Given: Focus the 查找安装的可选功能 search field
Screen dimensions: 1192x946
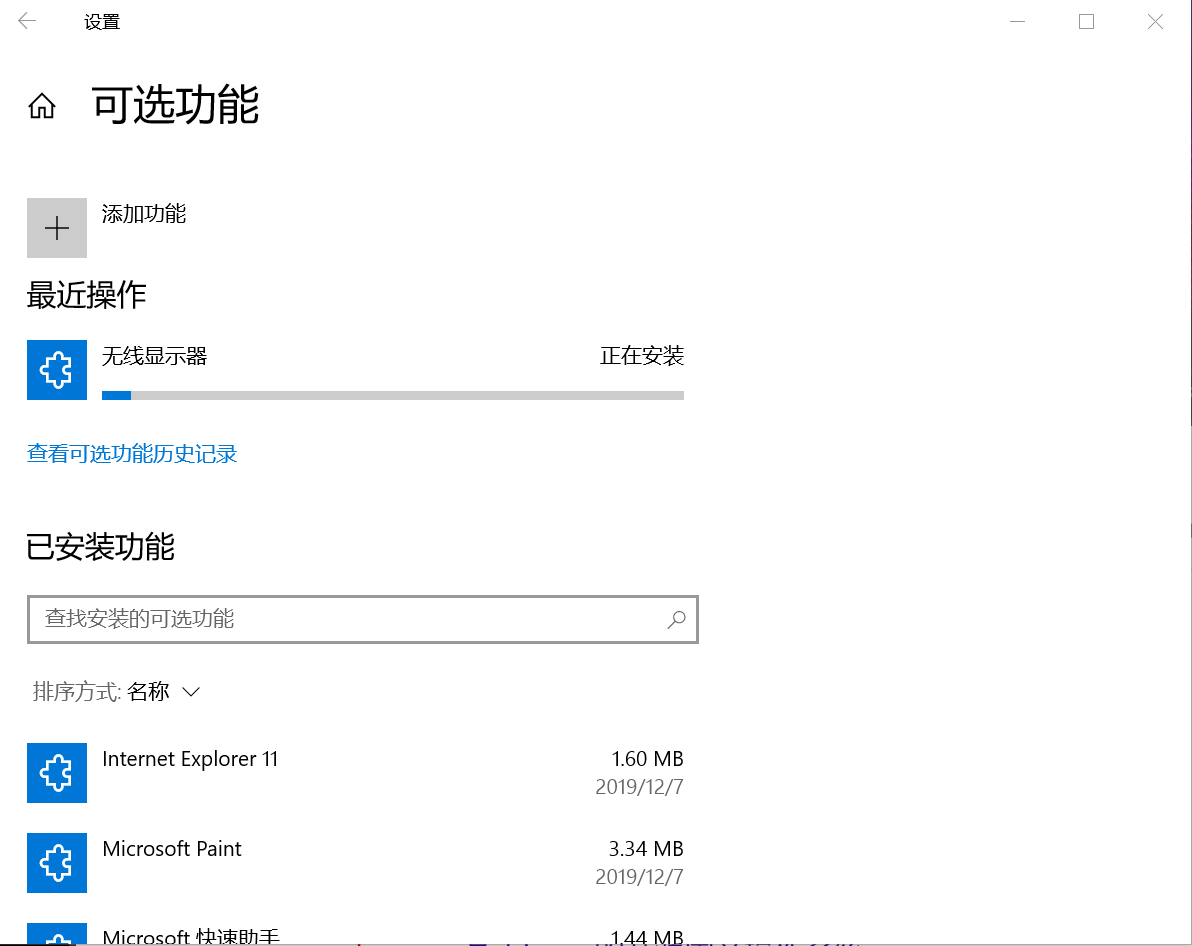Looking at the screenshot, I should coord(363,619).
